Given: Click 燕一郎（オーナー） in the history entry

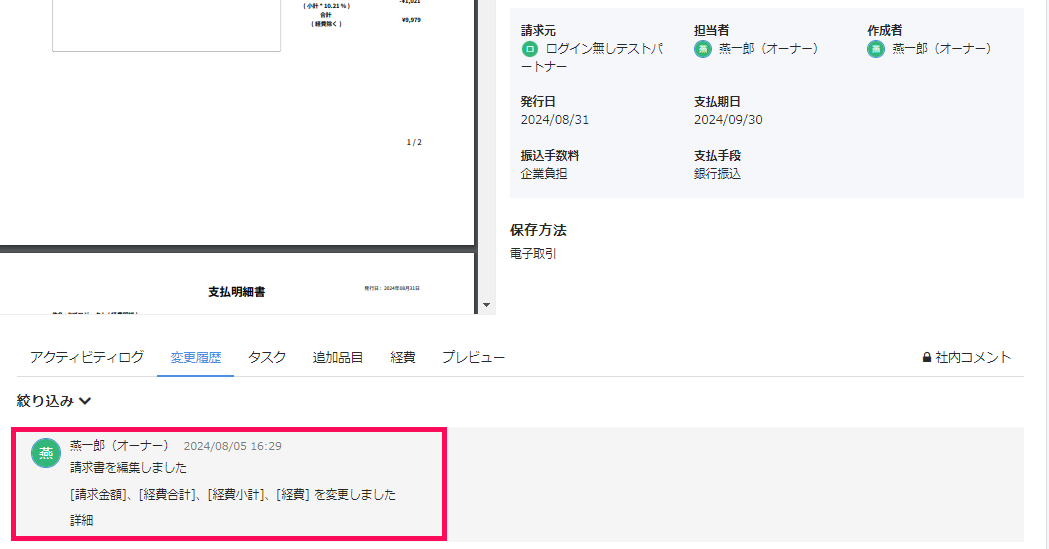Looking at the screenshot, I should 120,446.
